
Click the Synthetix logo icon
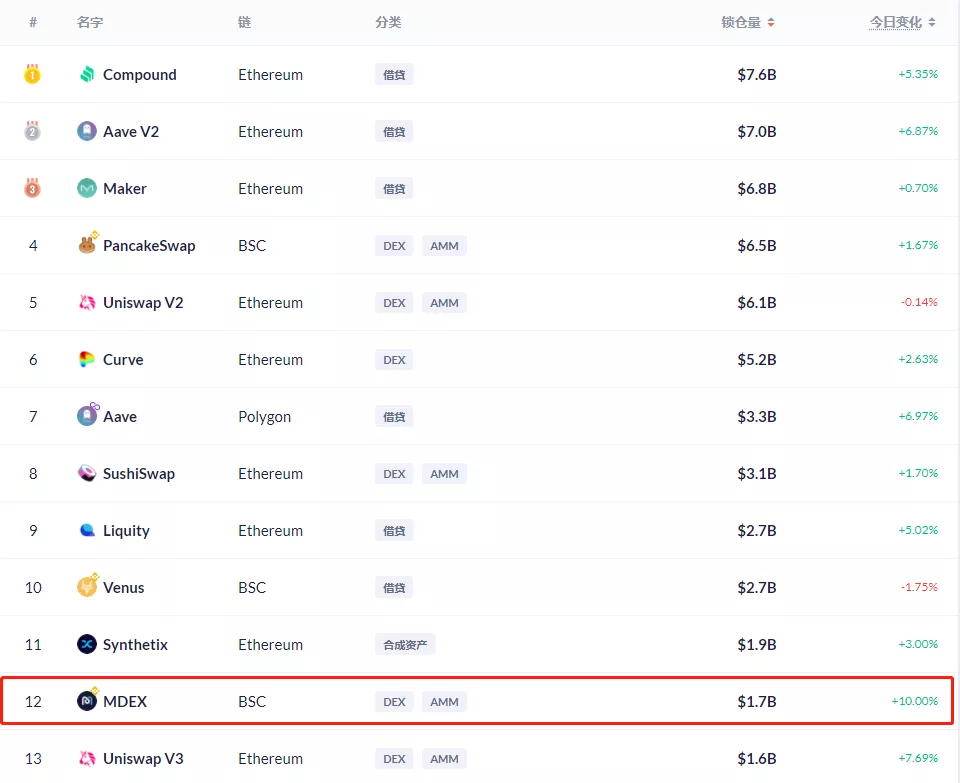(87, 644)
